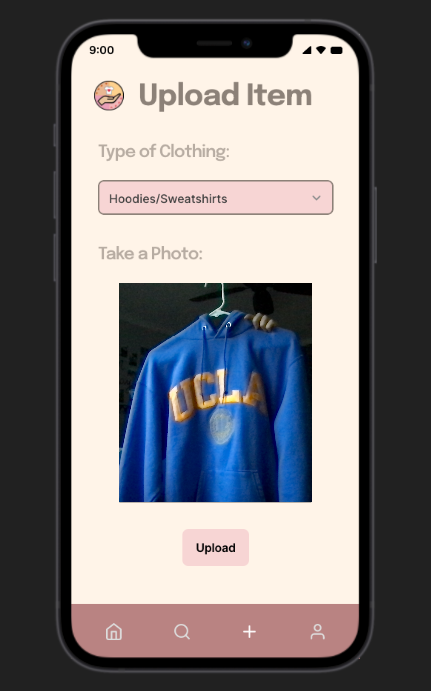Screen dimensions: 431x691
Task: Open the profile person icon
Action: click(x=317, y=632)
